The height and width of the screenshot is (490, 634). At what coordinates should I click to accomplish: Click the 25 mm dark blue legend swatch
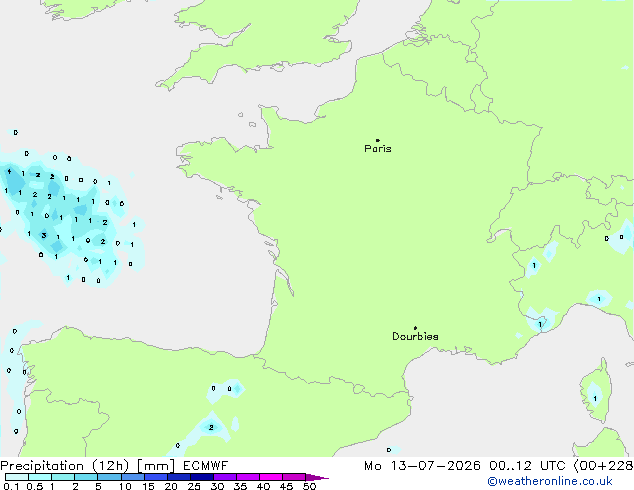(x=202, y=477)
